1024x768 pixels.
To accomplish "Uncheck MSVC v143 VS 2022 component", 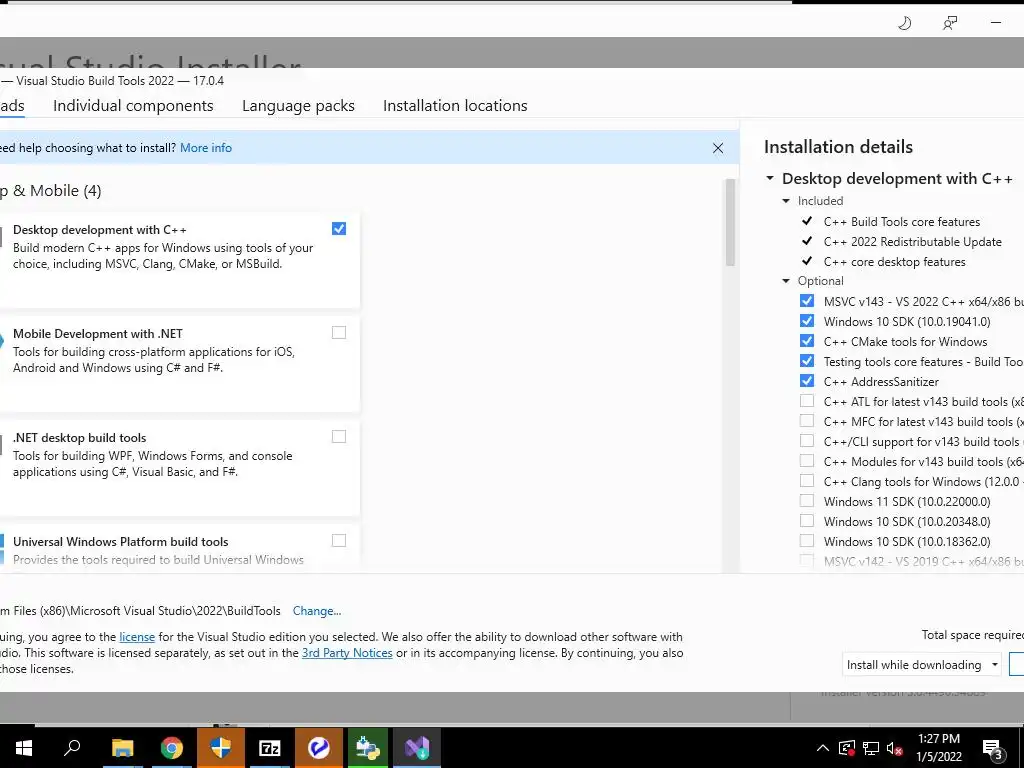I will 807,300.
